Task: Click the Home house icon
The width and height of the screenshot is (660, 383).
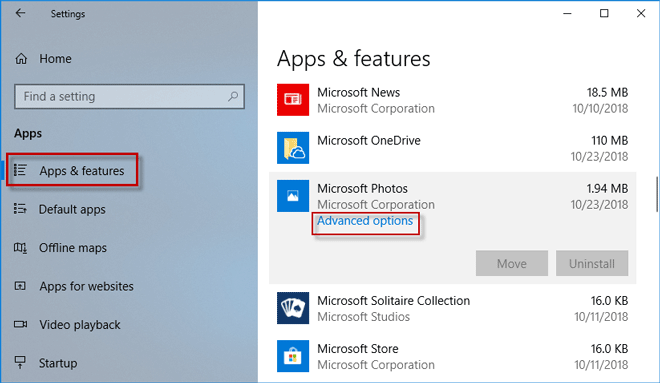Action: pyautogui.click(x=21, y=59)
